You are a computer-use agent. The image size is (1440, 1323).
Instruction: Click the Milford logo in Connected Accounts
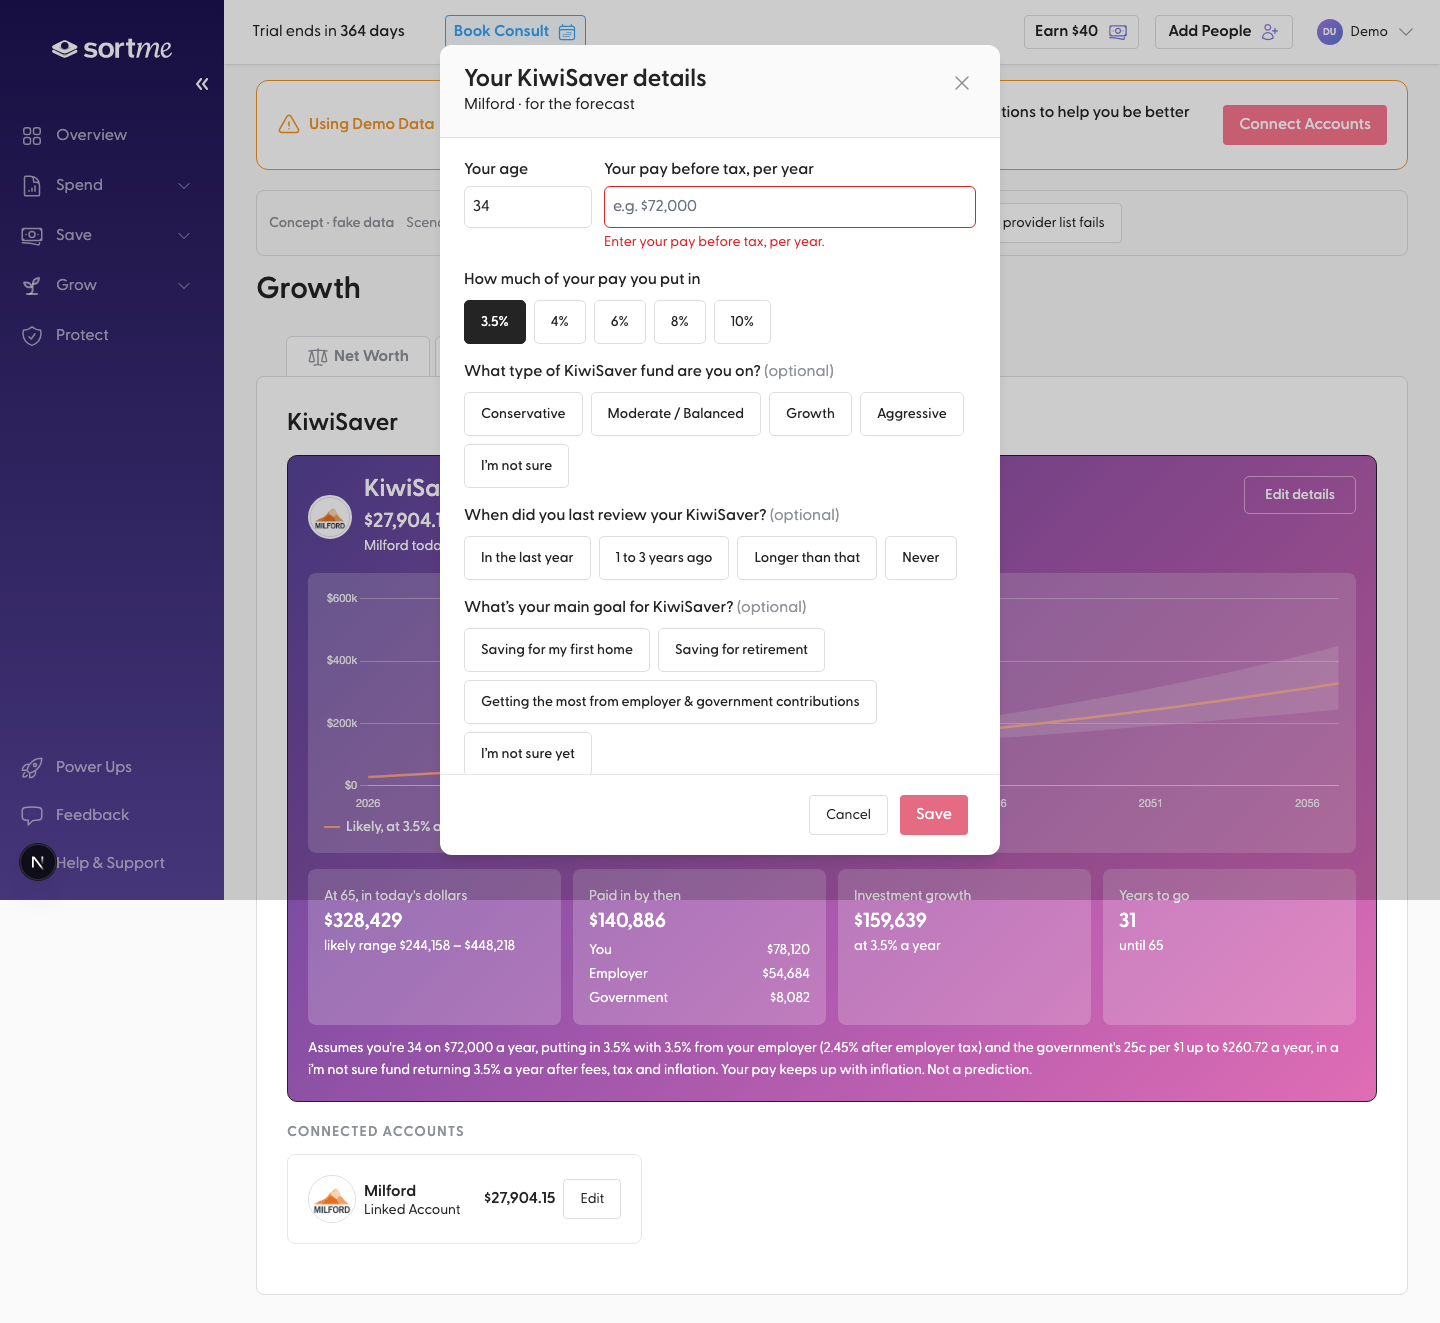[332, 1199]
